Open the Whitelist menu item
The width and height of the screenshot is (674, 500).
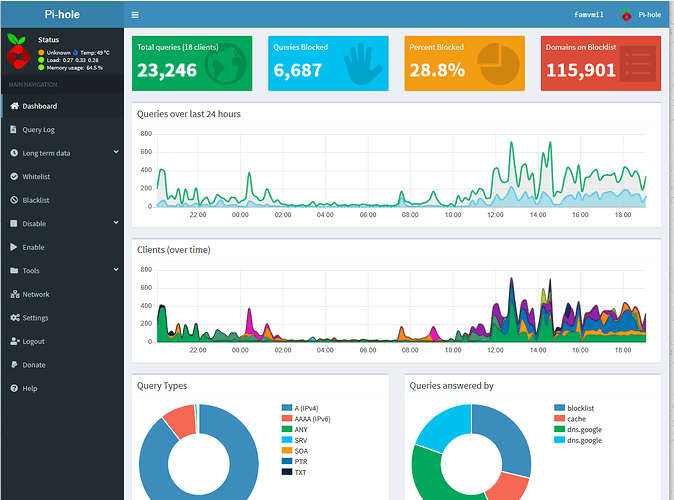pyautogui.click(x=63, y=176)
